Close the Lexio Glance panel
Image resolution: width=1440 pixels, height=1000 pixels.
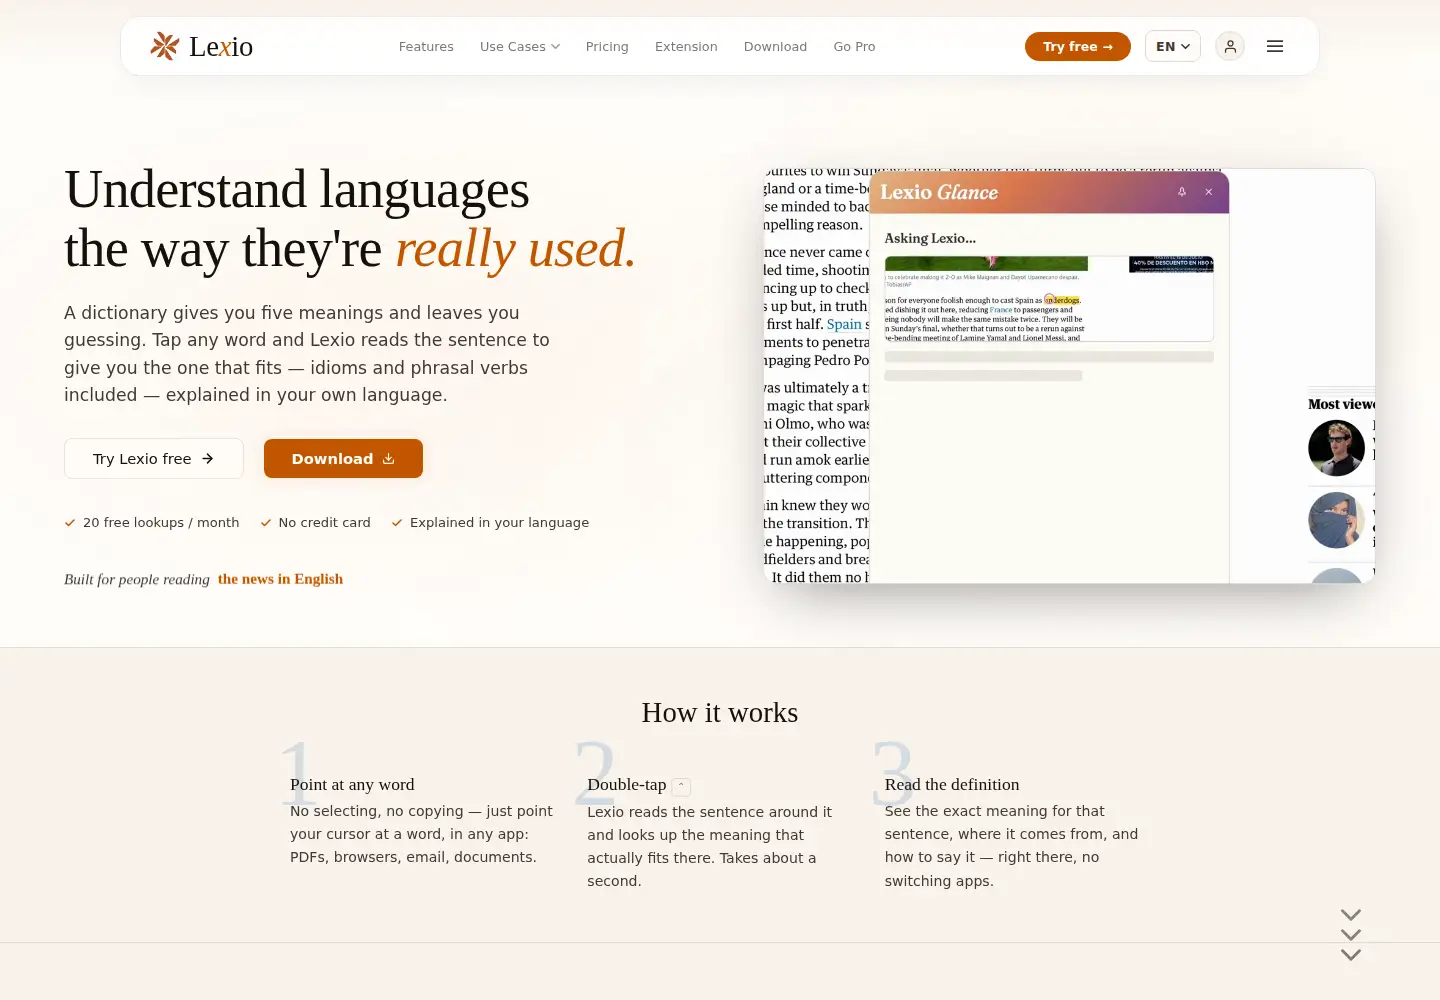1209,192
